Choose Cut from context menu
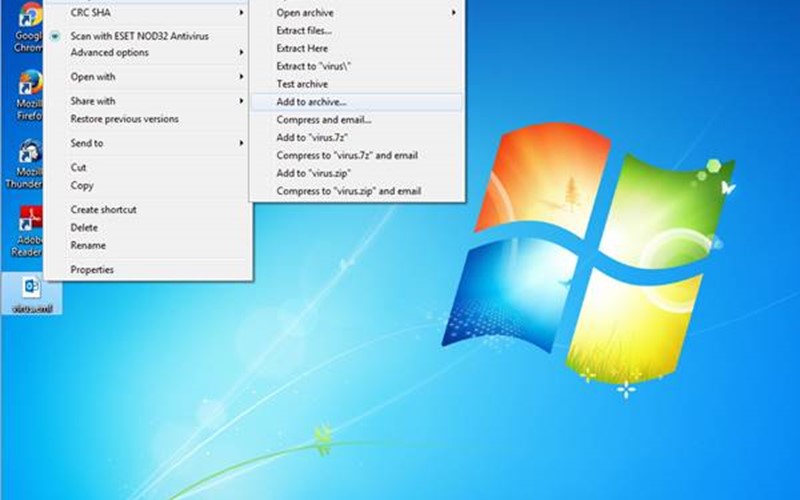The image size is (800, 500). click(x=148, y=167)
